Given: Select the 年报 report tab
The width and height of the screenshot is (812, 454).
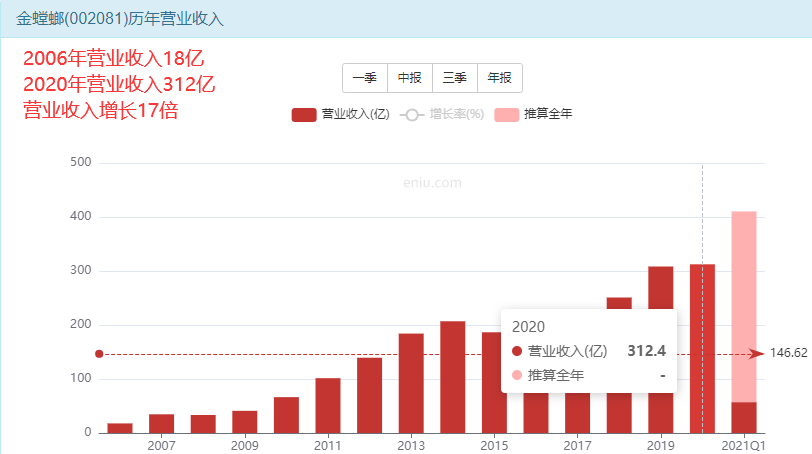Looking at the screenshot, I should pos(500,78).
